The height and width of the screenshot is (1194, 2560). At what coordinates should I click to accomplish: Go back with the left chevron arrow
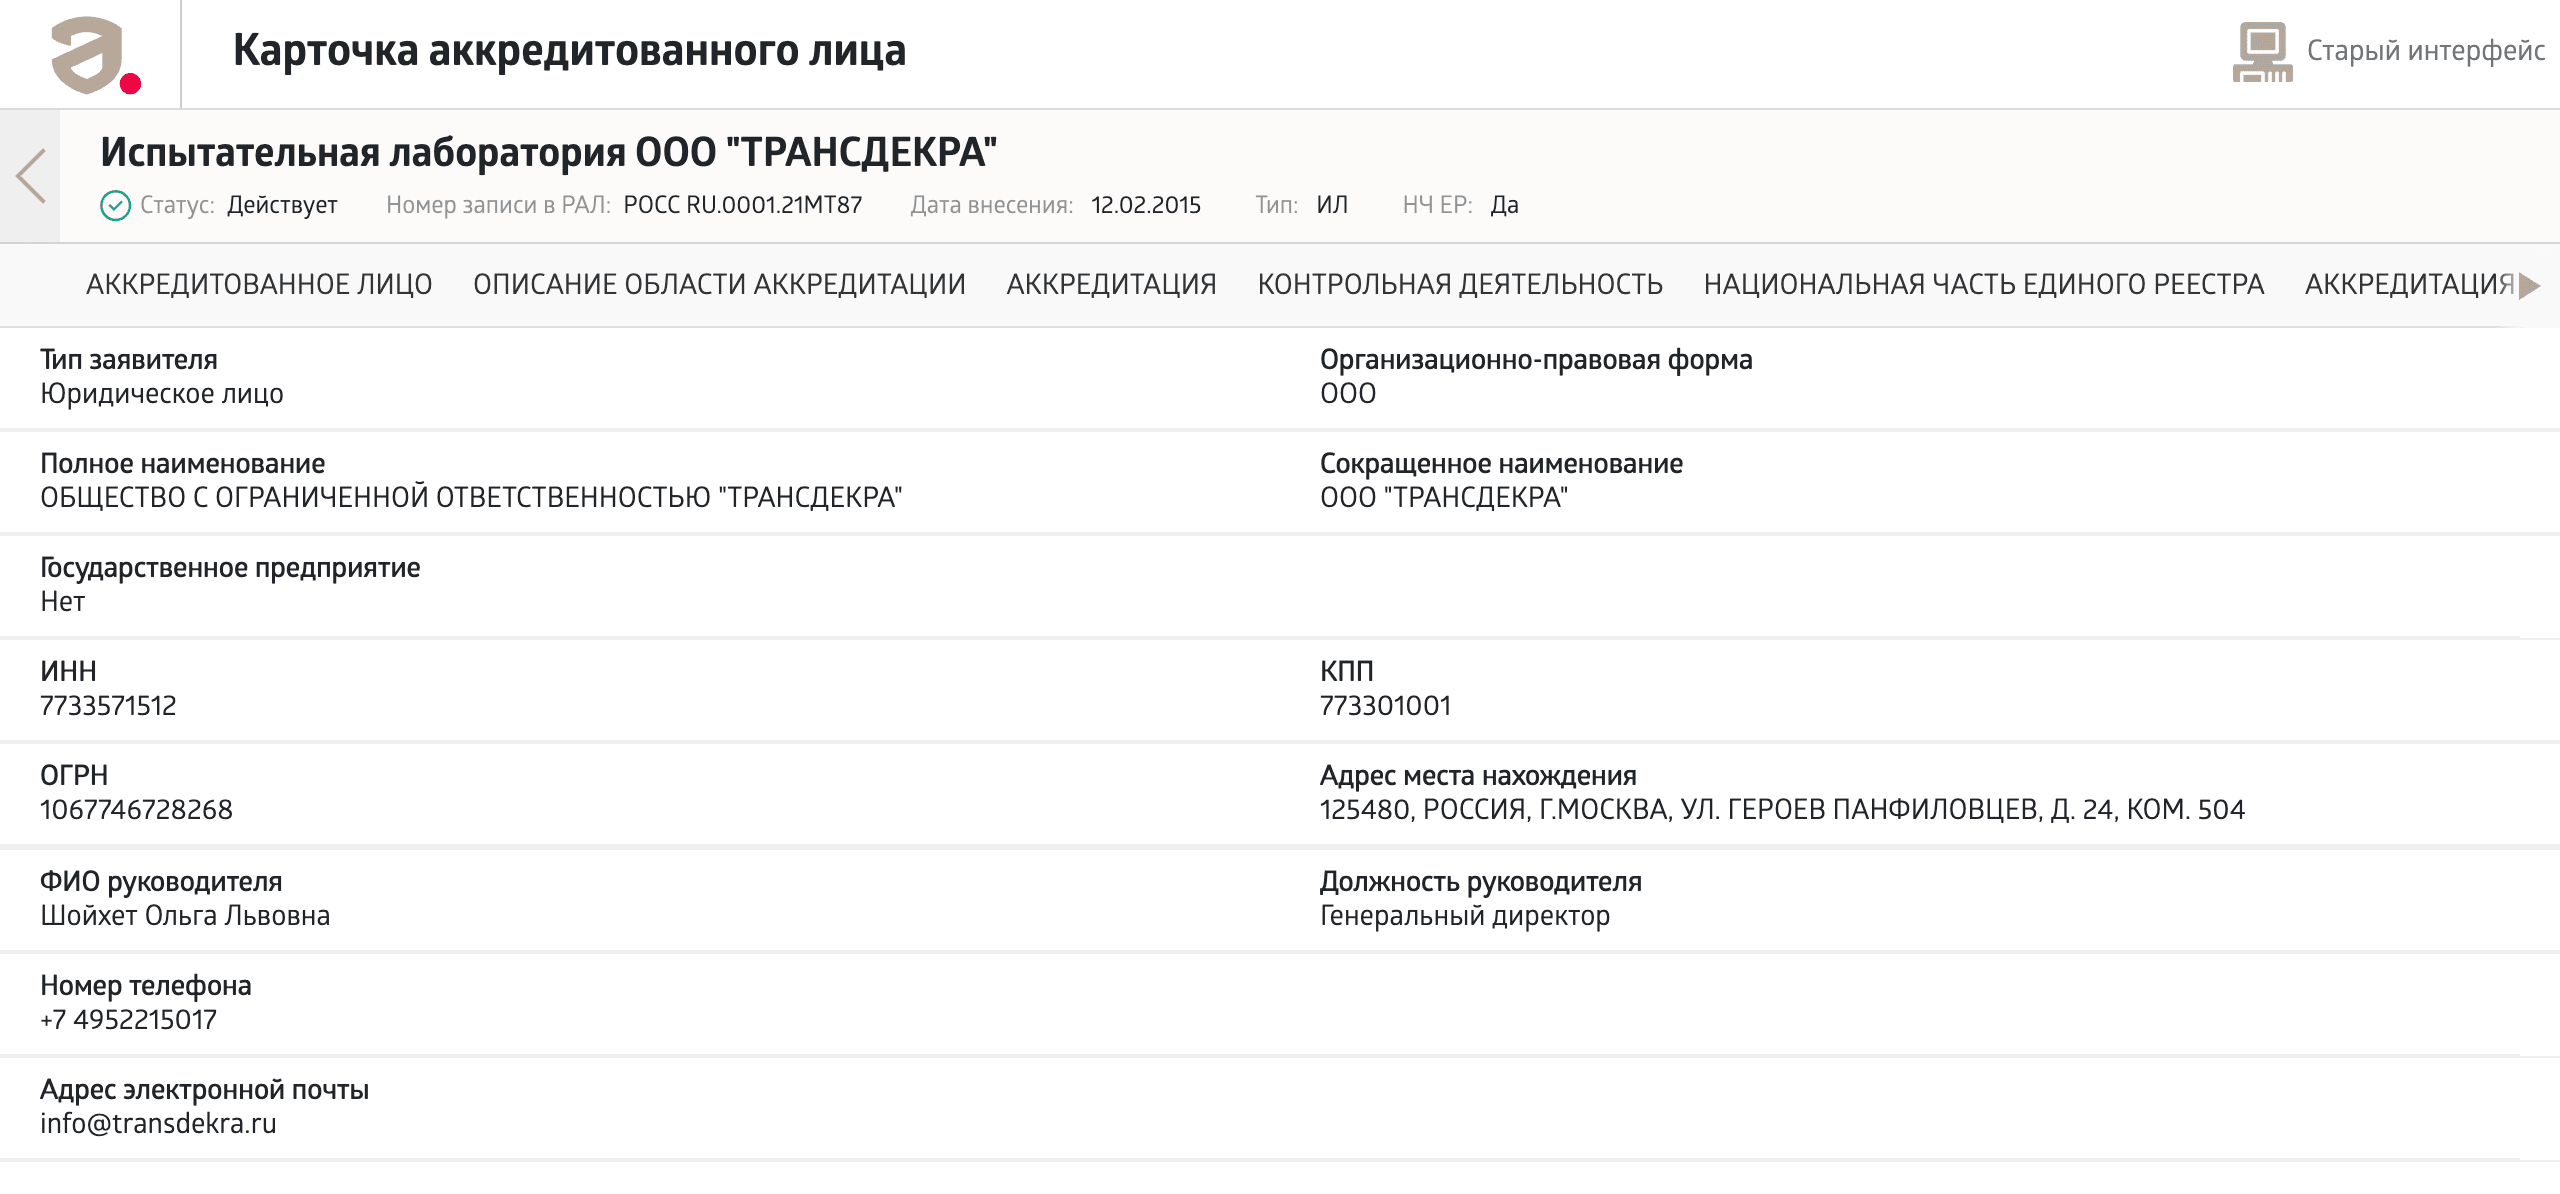[30, 176]
